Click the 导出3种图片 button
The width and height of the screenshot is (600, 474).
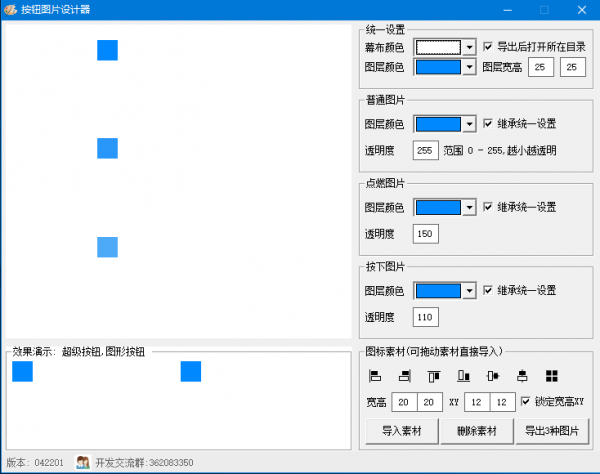point(552,431)
